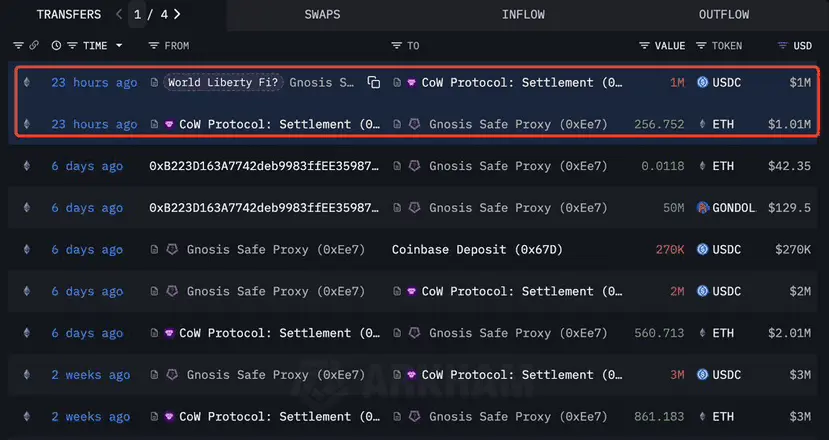Viewport: 829px width, 440px height.
Task: Go to previous transfers page arrow
Action: 119,14
